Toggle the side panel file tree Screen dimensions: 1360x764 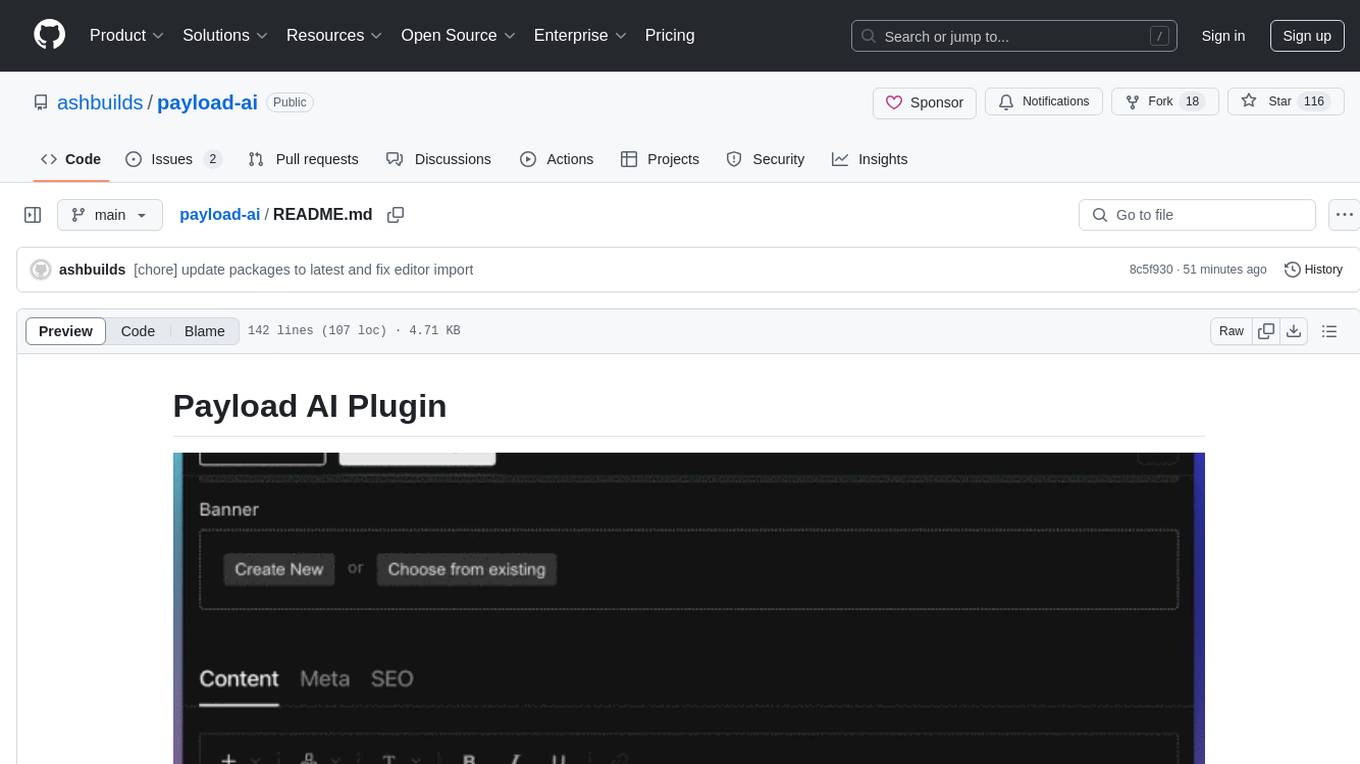click(33, 215)
